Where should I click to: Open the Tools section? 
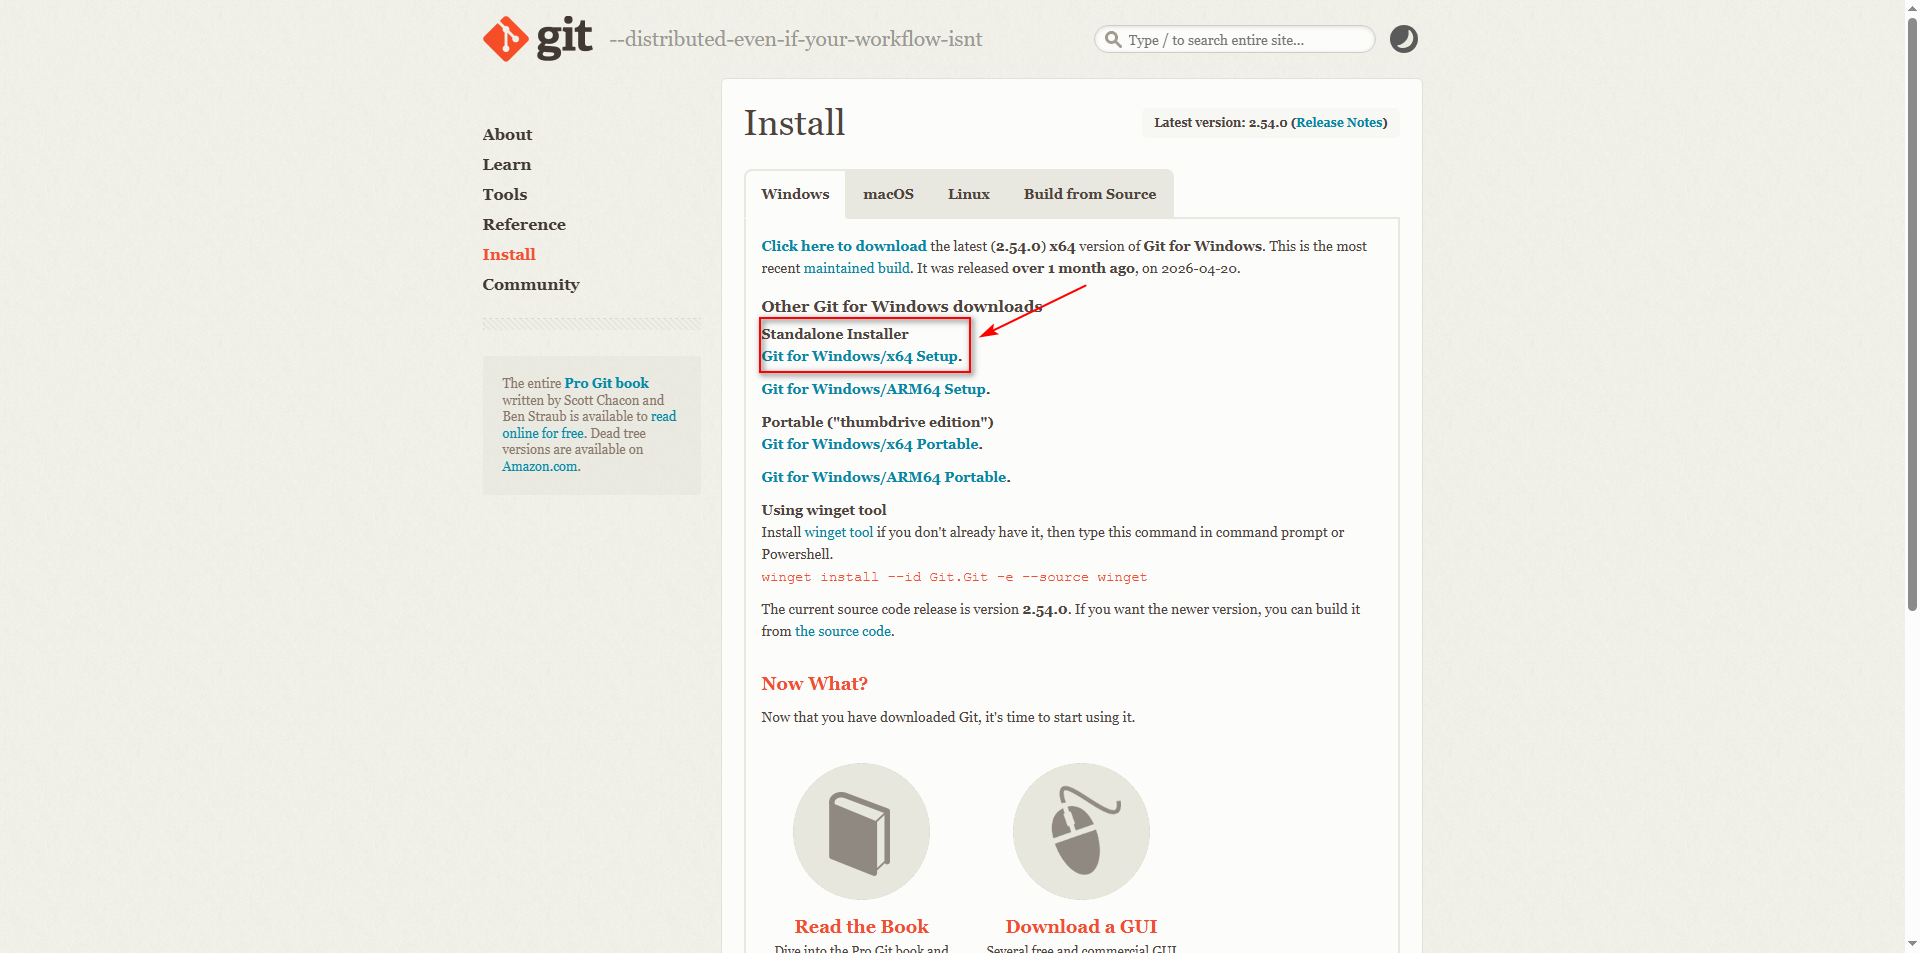click(x=504, y=195)
